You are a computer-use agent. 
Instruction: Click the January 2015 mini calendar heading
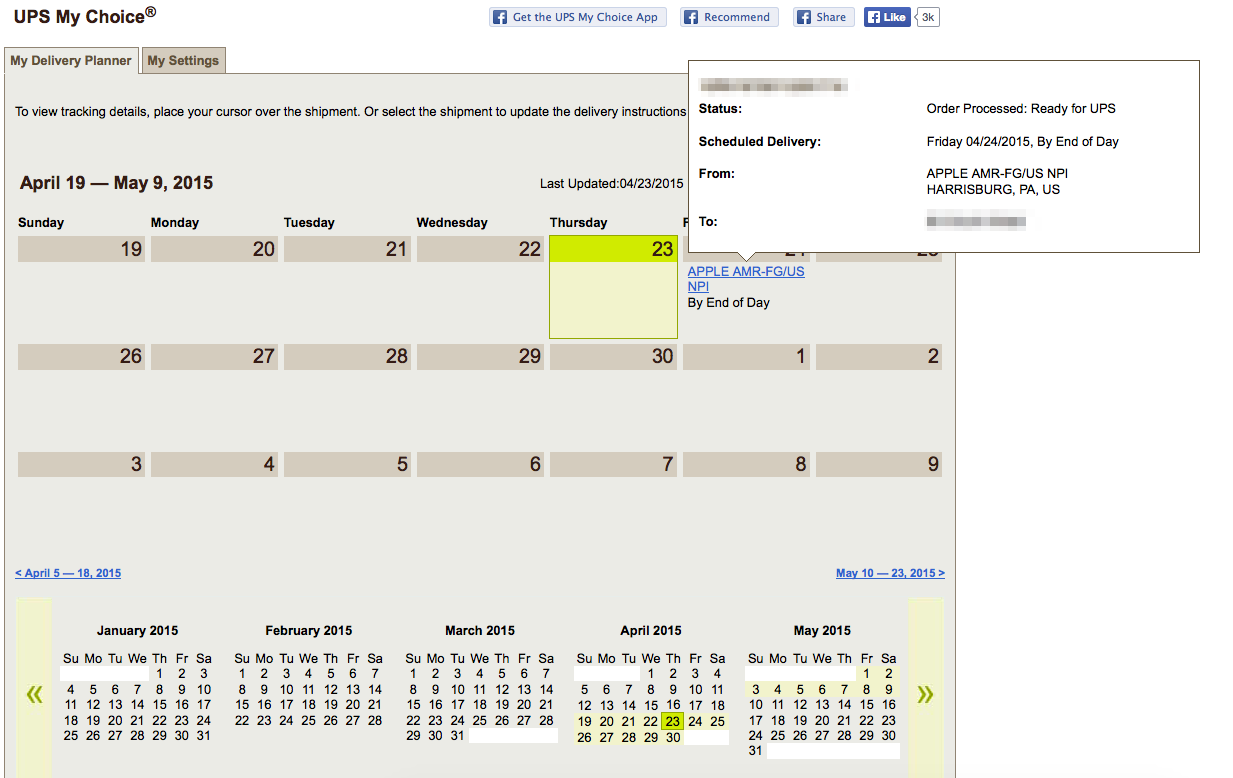(x=138, y=631)
